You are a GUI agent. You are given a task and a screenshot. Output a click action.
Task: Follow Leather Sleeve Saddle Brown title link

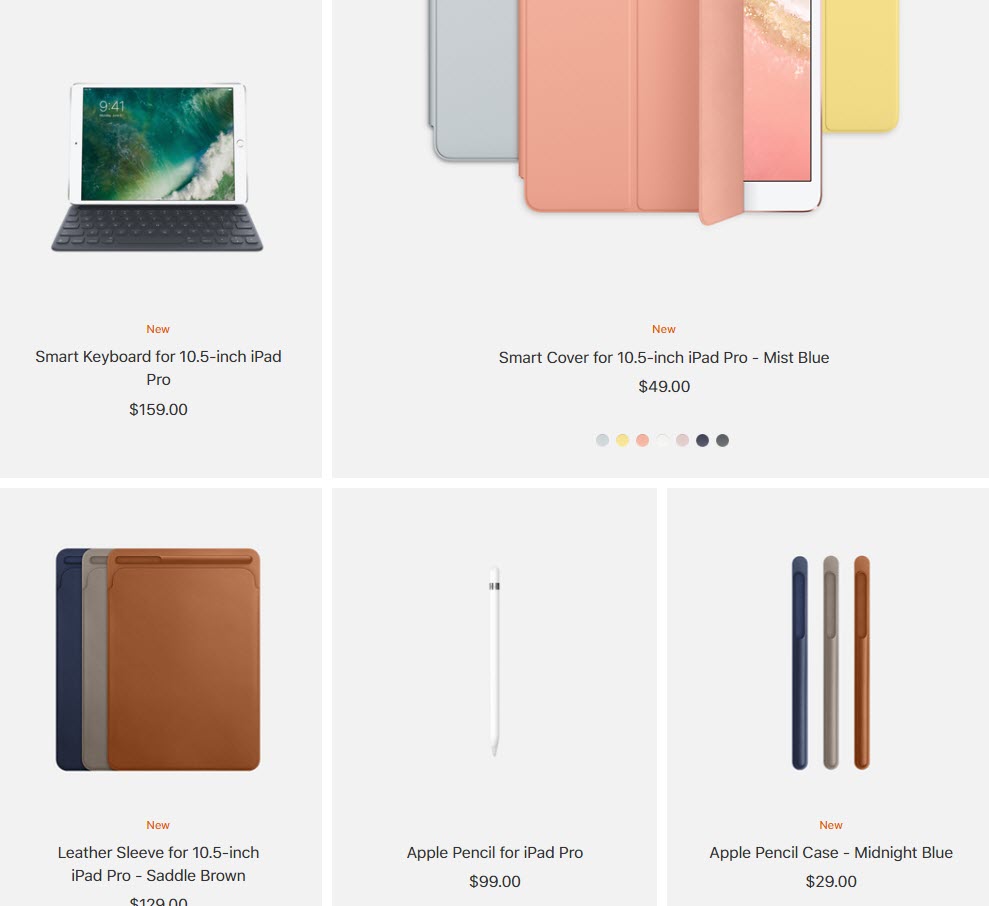point(158,864)
